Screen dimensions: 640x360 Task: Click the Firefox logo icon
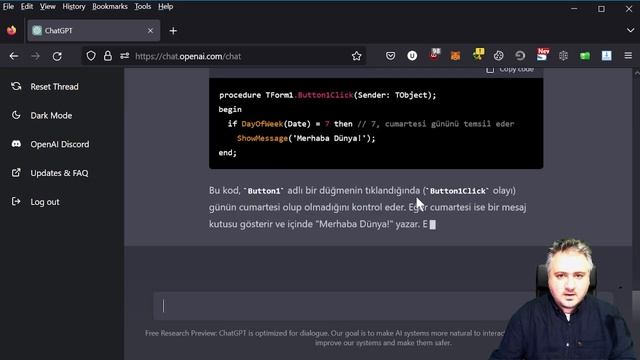coord(11,31)
